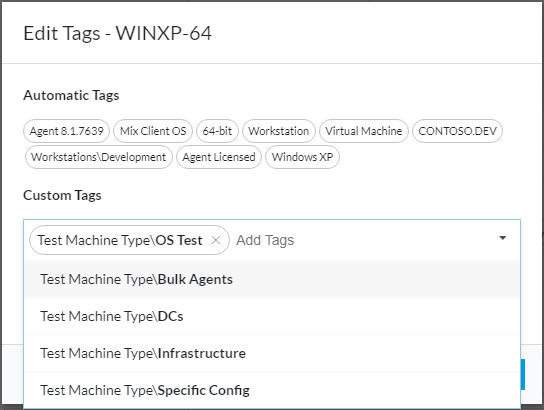
Task: Select Test Machine Type\Specific Config option
Action: (272, 390)
